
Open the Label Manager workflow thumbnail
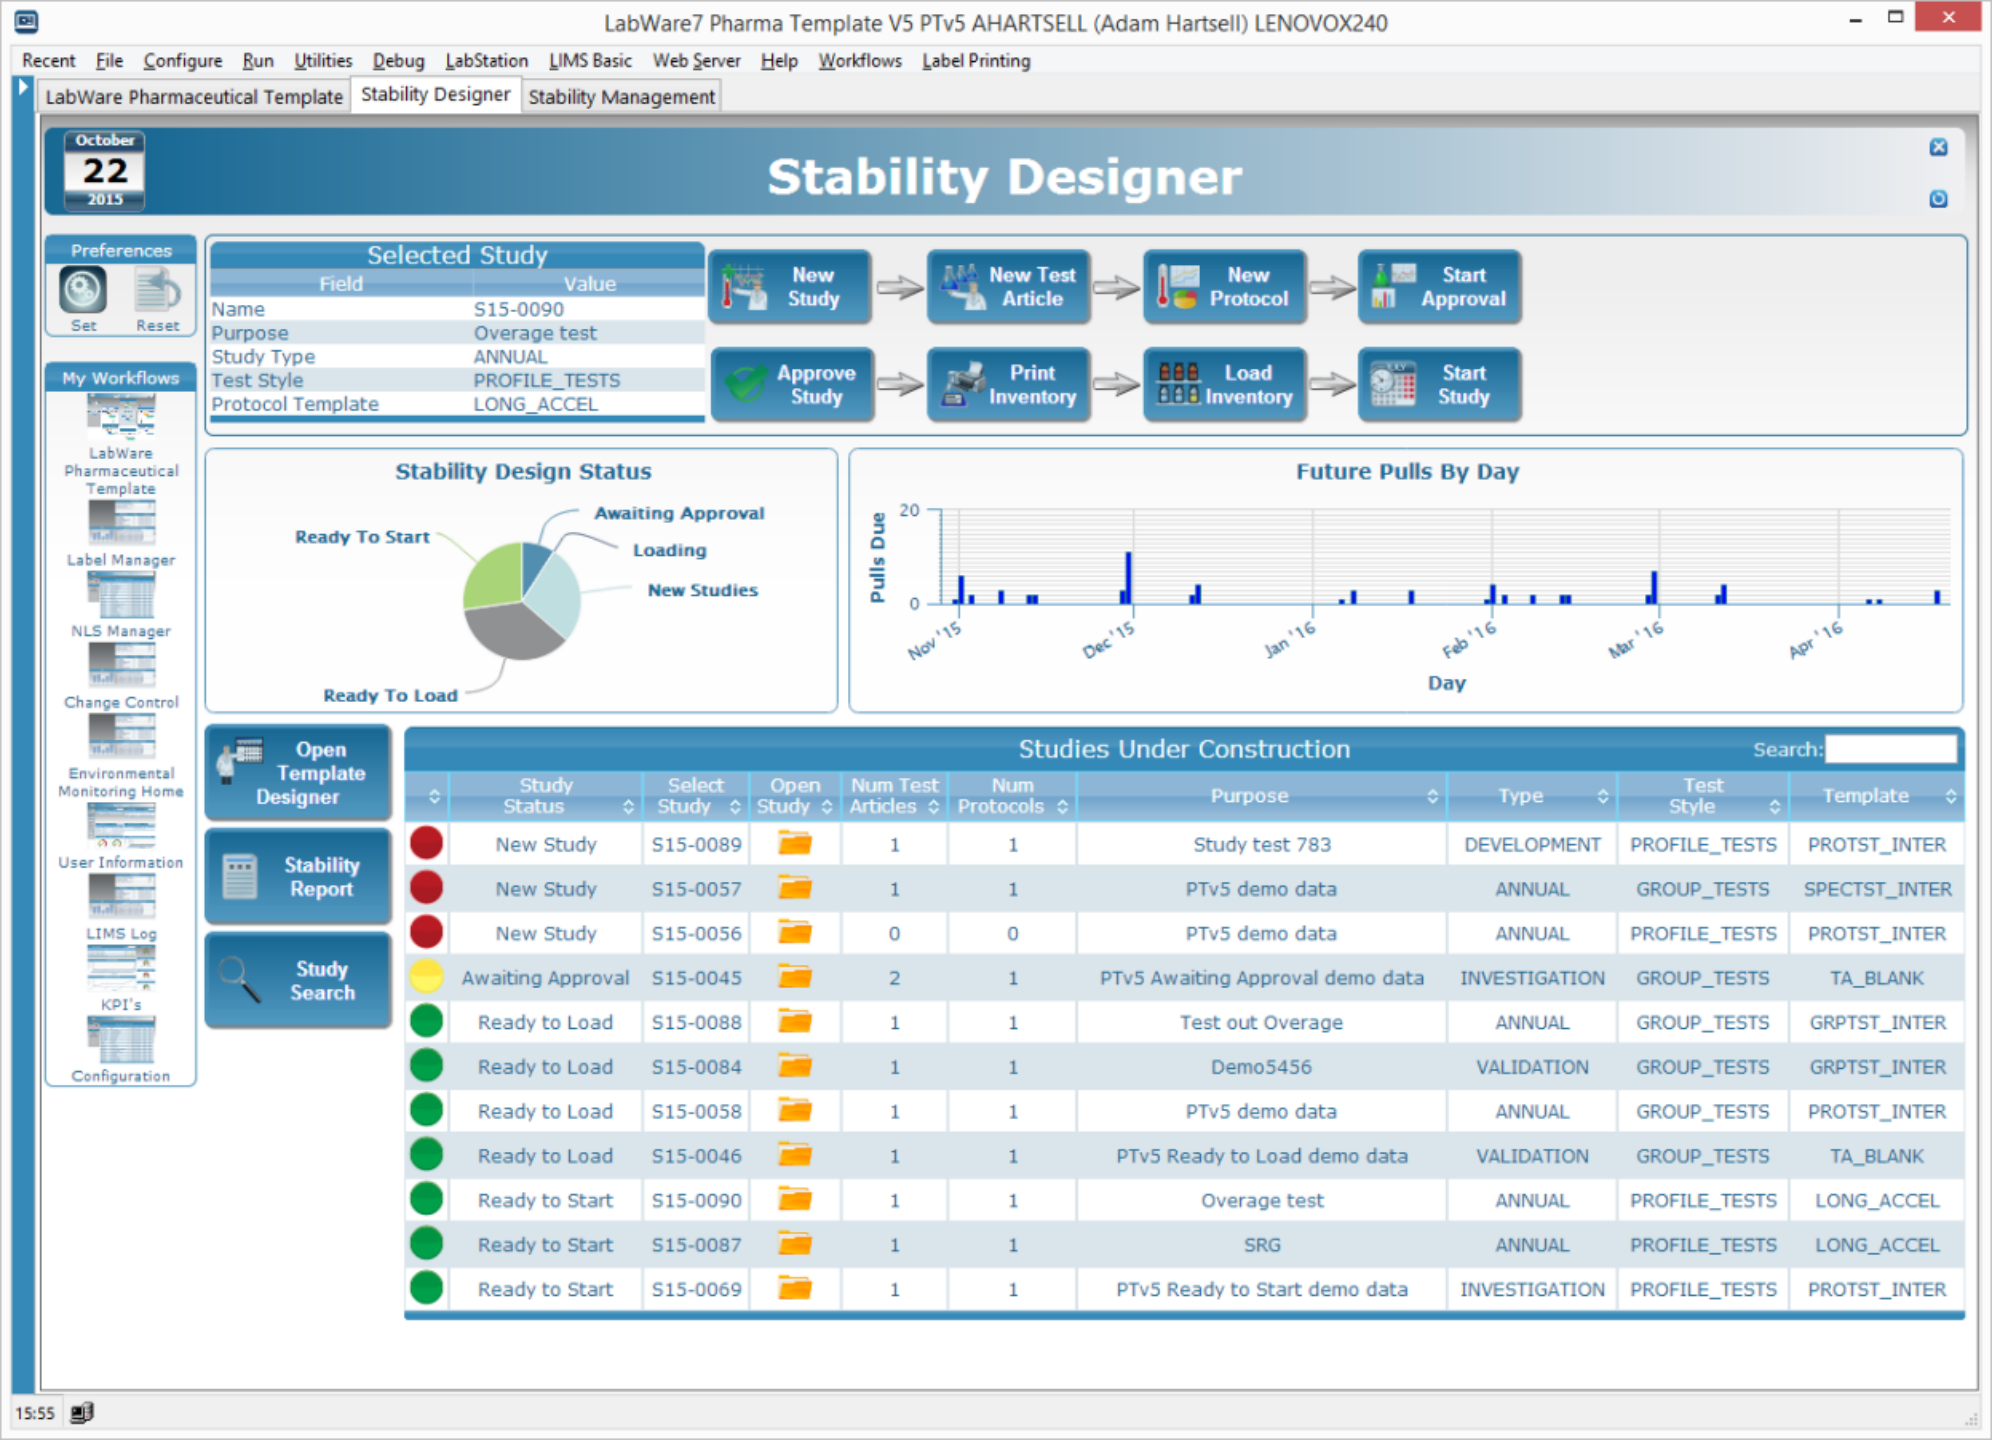click(x=121, y=523)
